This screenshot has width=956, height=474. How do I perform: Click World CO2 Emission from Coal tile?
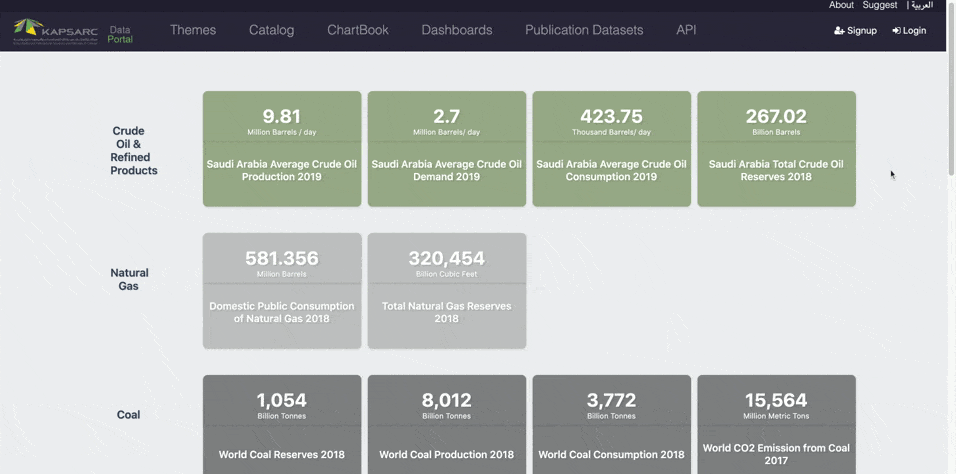click(x=776, y=425)
